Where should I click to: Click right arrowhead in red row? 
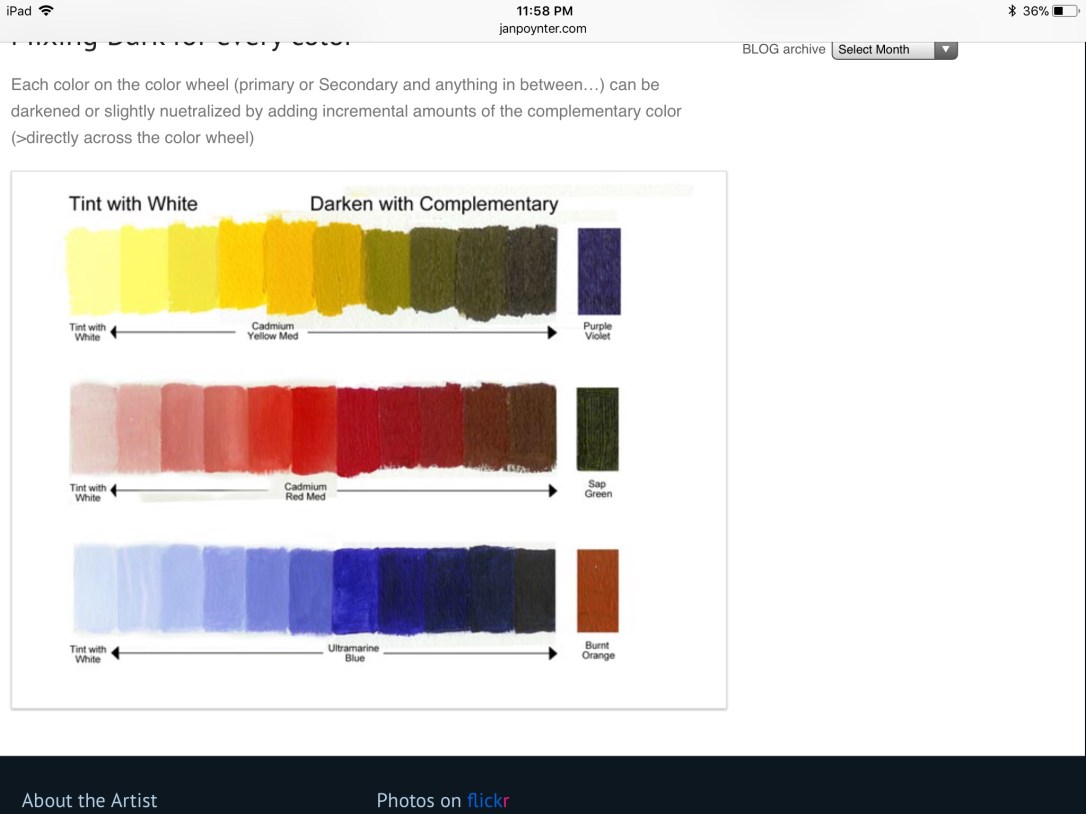[551, 491]
